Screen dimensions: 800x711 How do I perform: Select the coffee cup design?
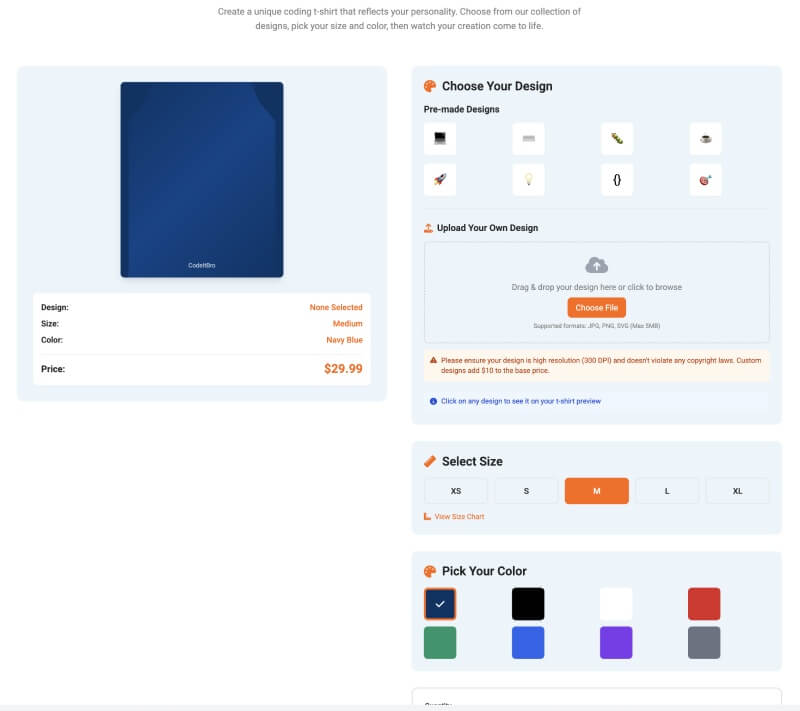pos(705,138)
